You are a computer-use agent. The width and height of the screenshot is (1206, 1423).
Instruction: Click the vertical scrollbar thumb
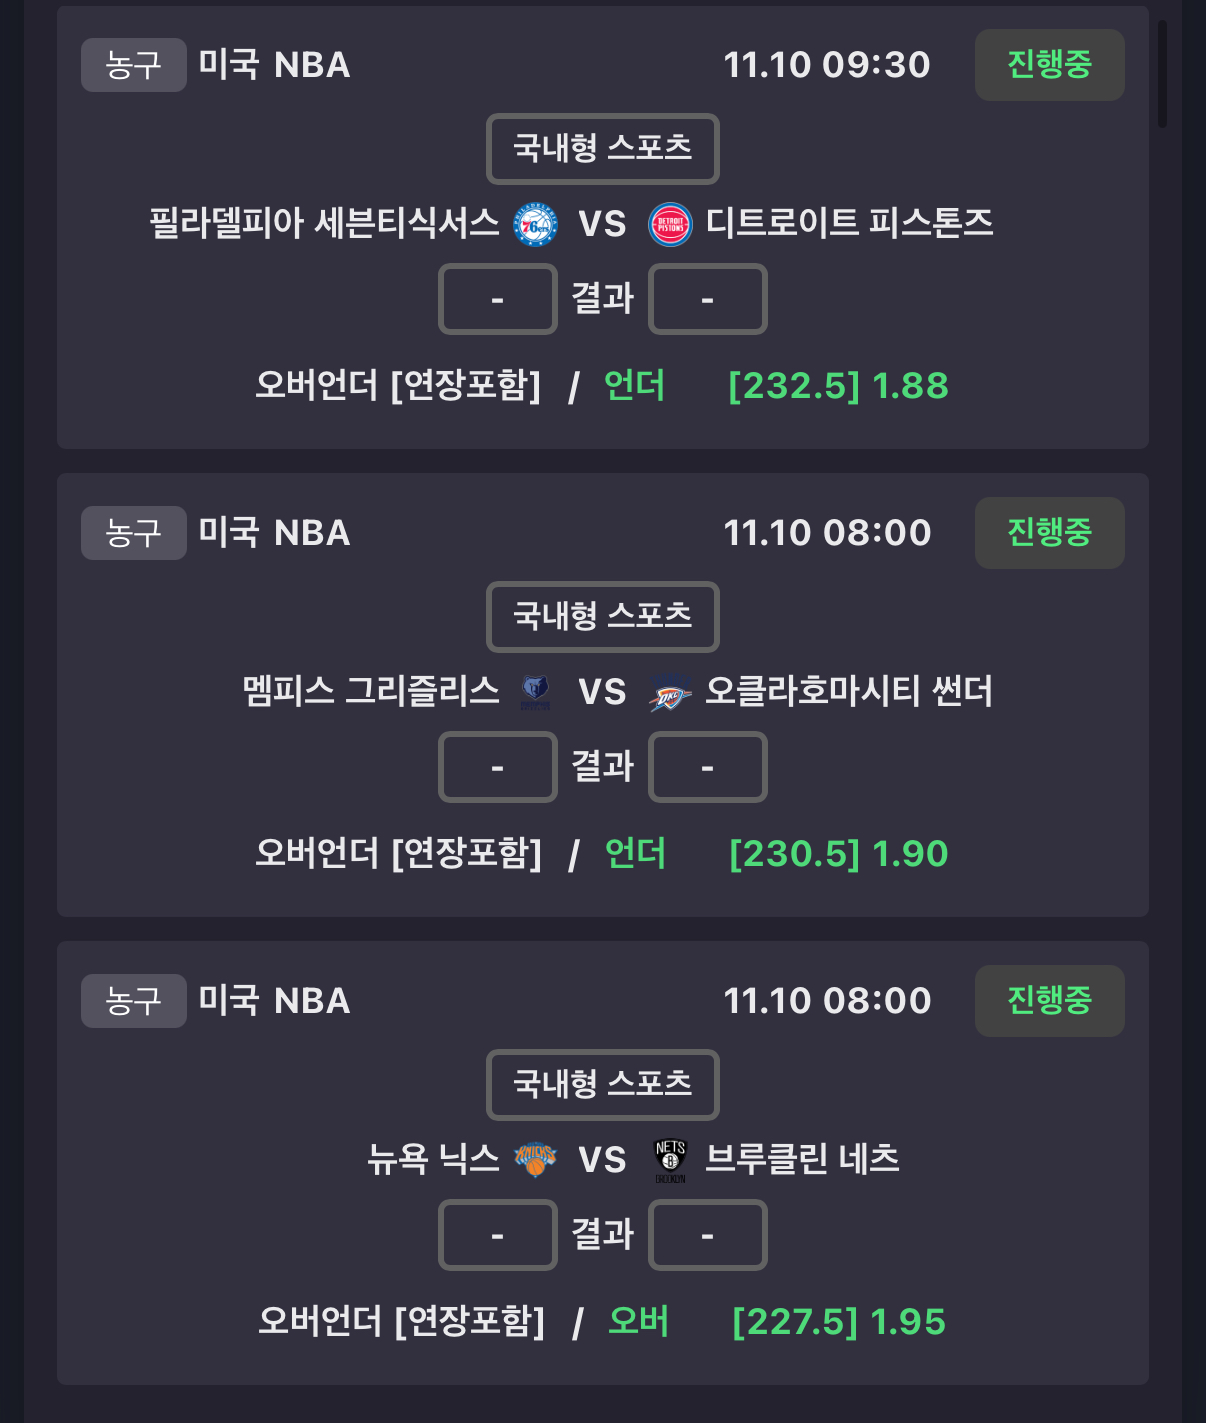coord(1162,74)
